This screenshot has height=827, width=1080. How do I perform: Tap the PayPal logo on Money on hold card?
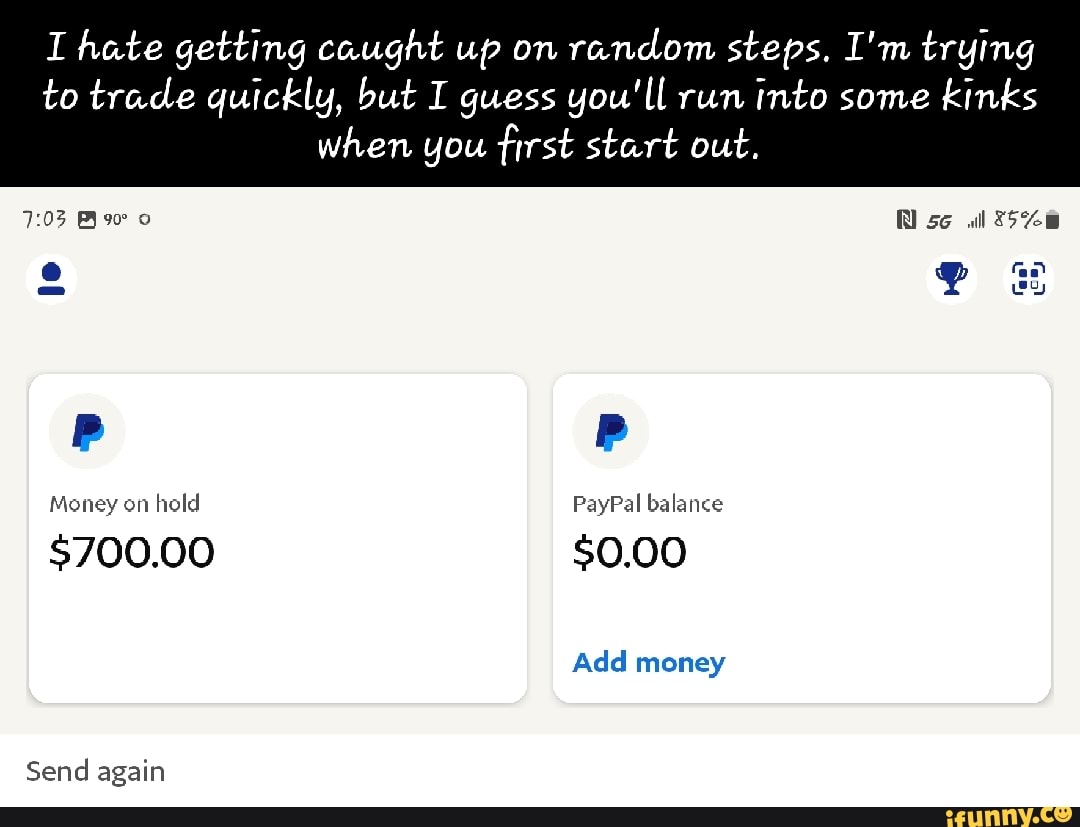pos(87,431)
